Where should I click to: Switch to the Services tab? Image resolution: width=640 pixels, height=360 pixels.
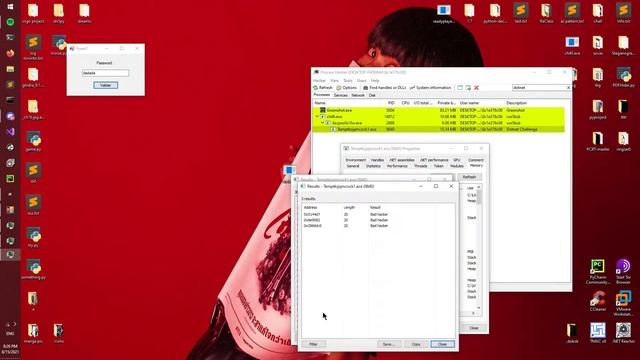pos(340,95)
